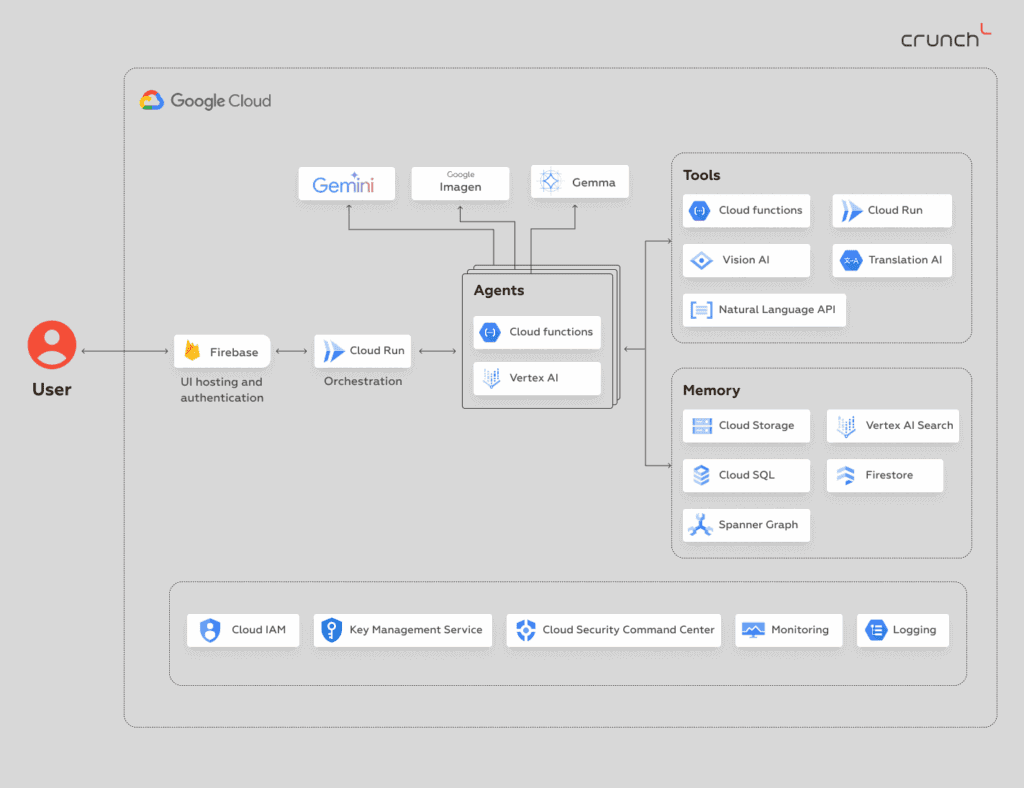Click the Google Cloud title text
Viewport: 1024px width, 788px height.
point(221,101)
